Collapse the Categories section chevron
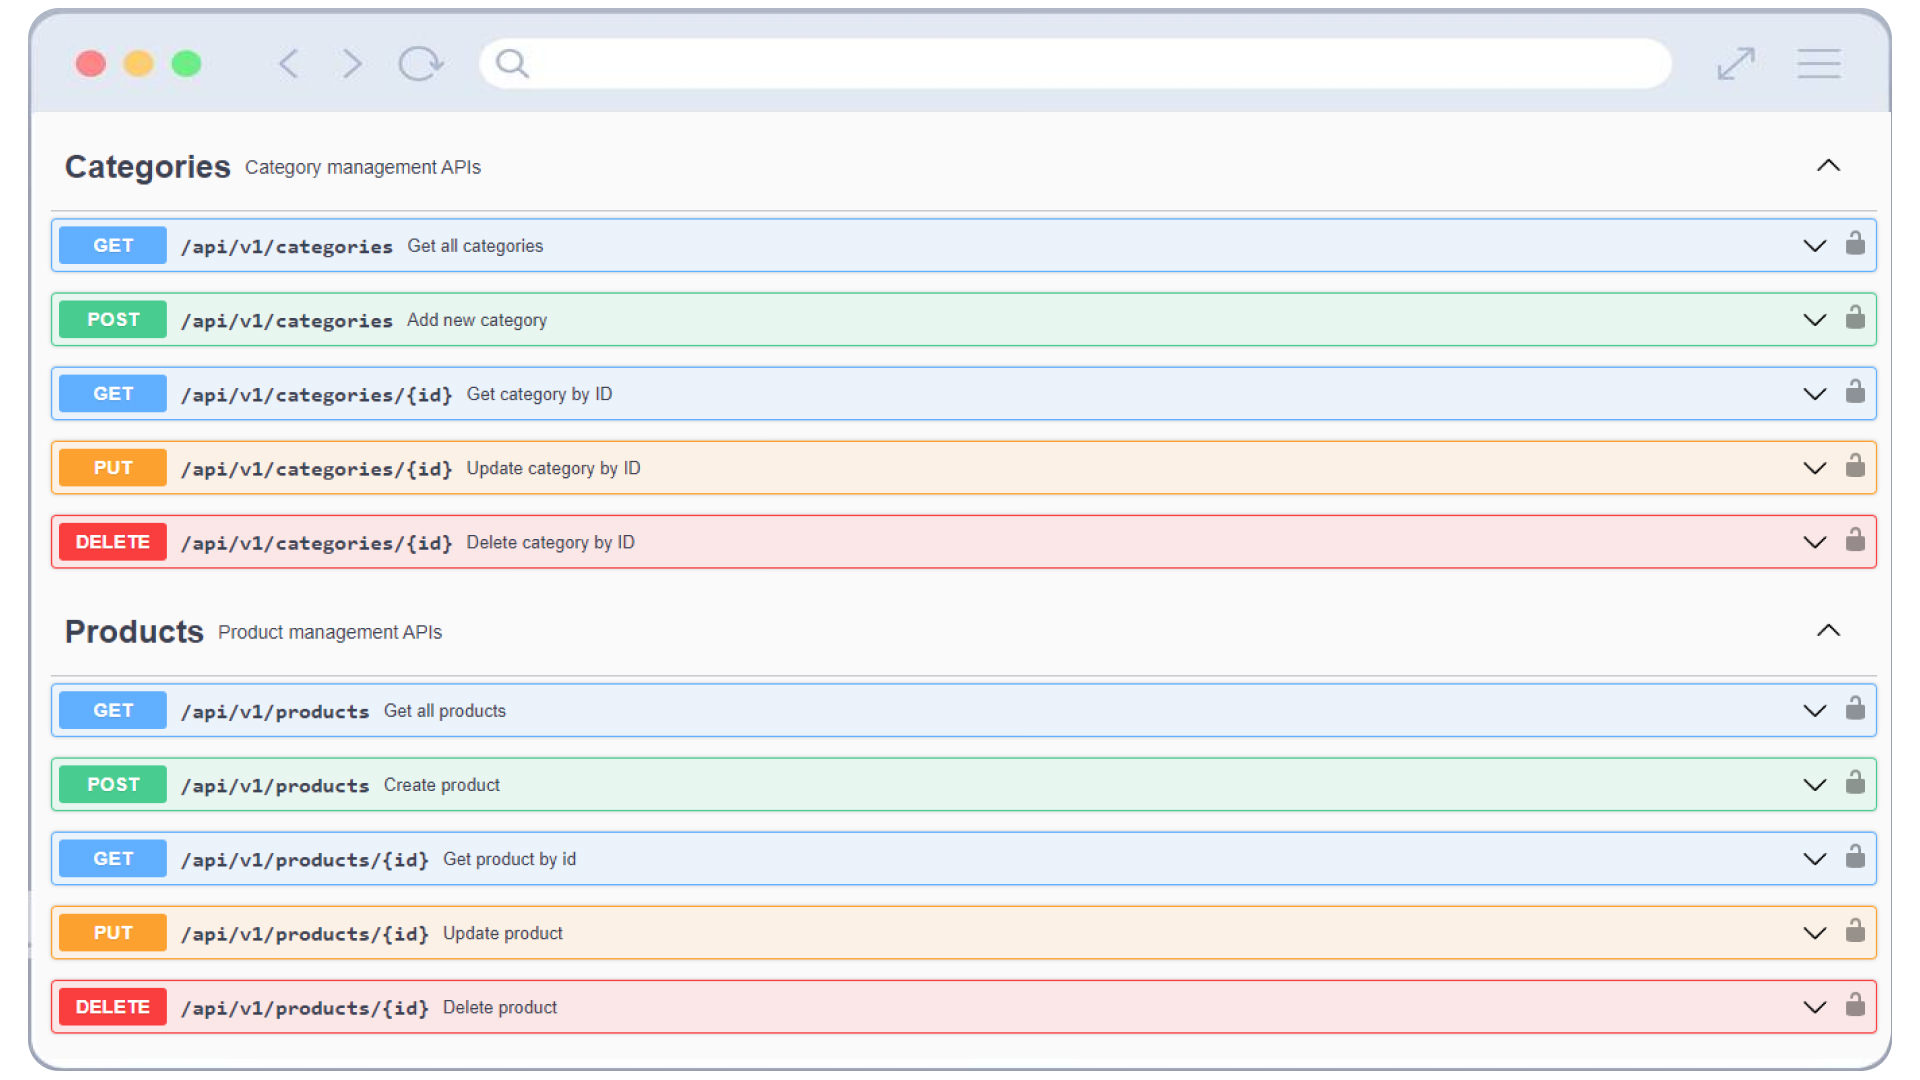 (1828, 166)
